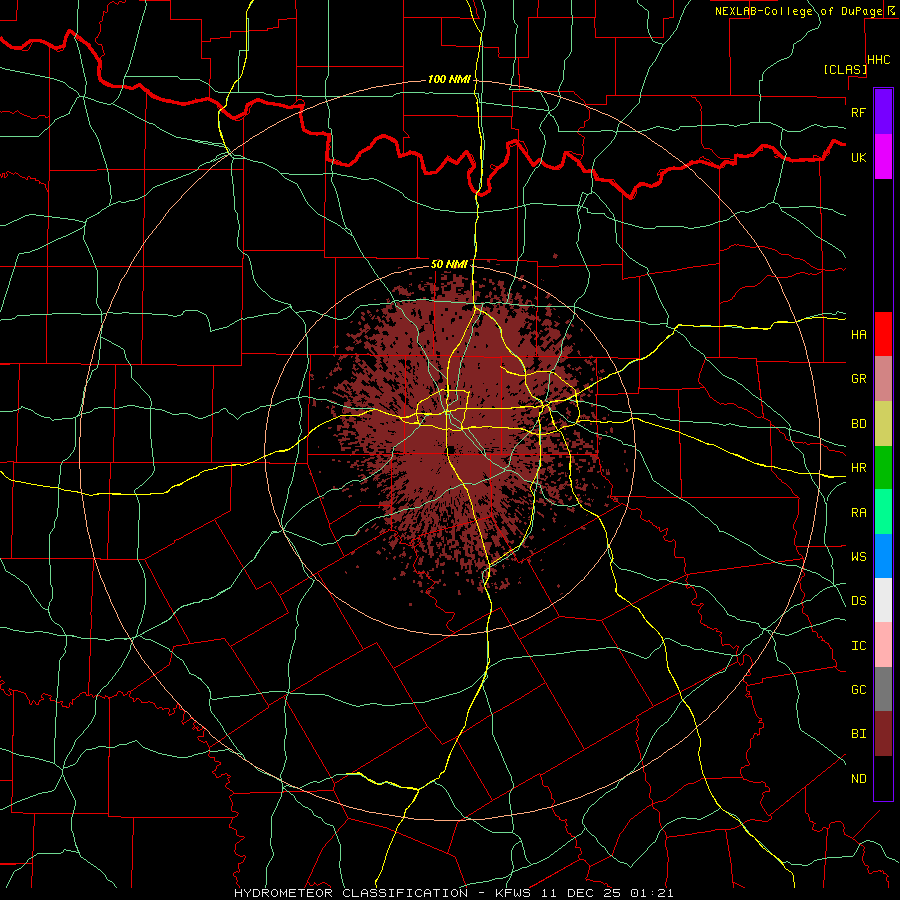900x900 pixels.
Task: Select the 'RA' legend label
Action: 859,513
